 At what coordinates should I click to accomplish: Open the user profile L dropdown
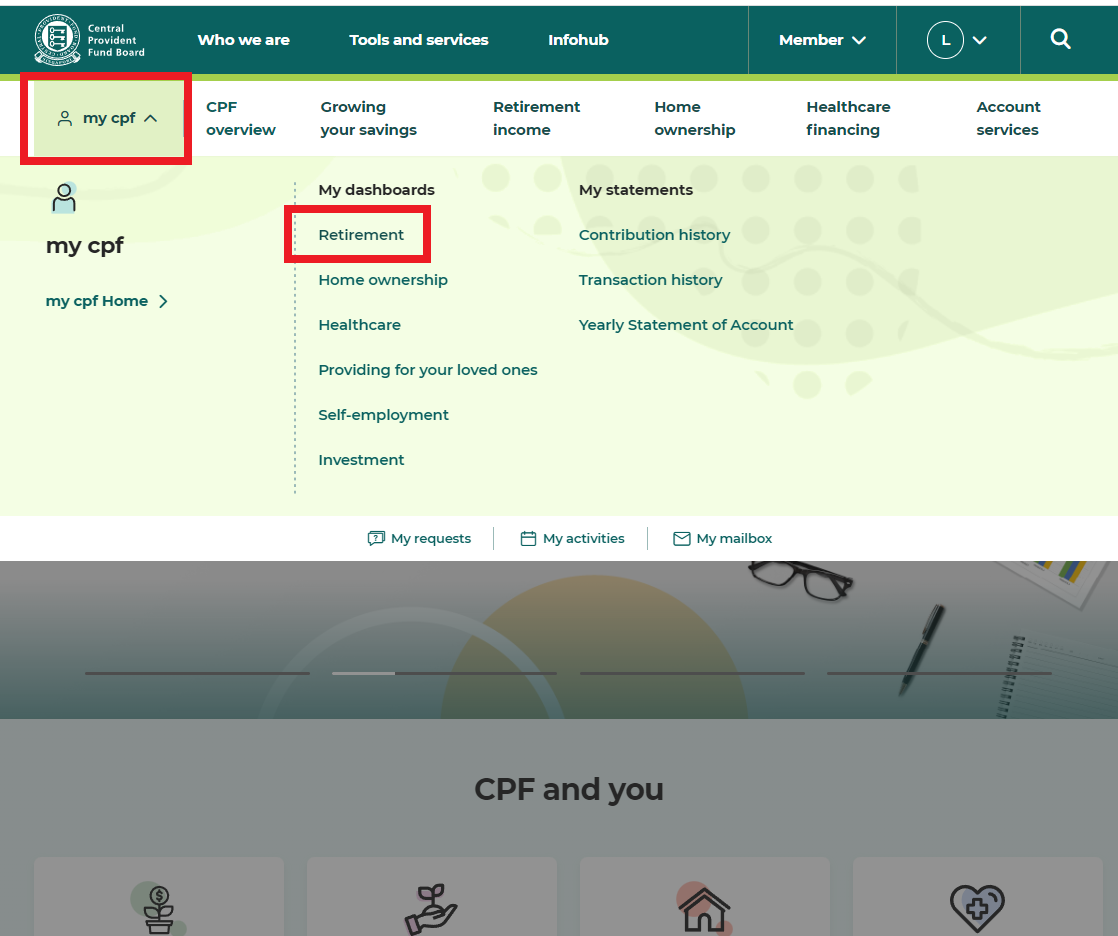[x=957, y=40]
